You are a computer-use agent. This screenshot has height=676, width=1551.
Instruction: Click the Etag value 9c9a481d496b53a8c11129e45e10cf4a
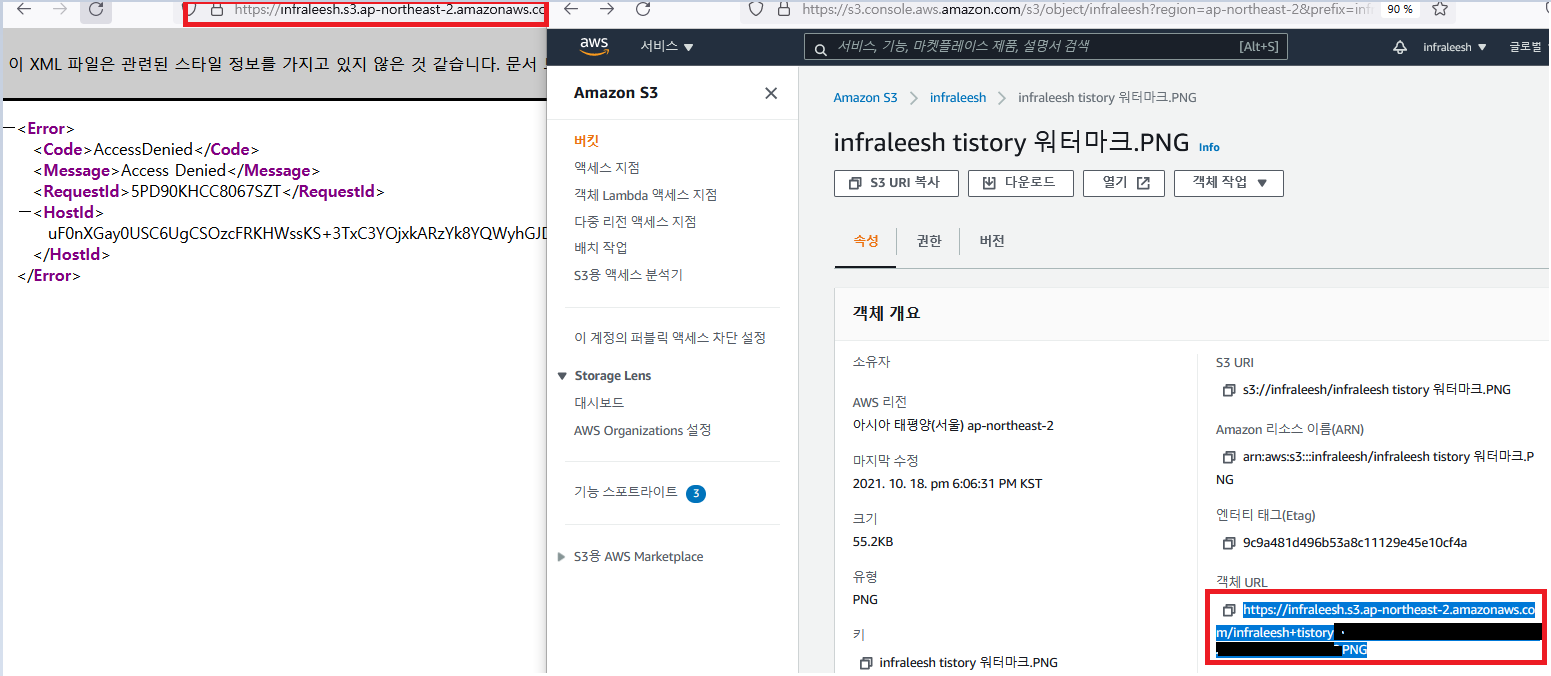pos(1354,543)
